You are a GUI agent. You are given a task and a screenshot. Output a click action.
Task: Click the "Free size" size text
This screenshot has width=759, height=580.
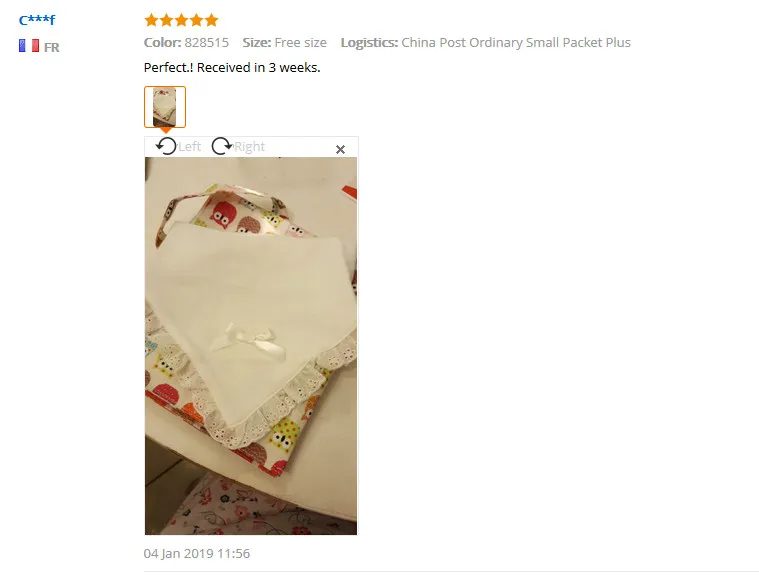point(301,43)
